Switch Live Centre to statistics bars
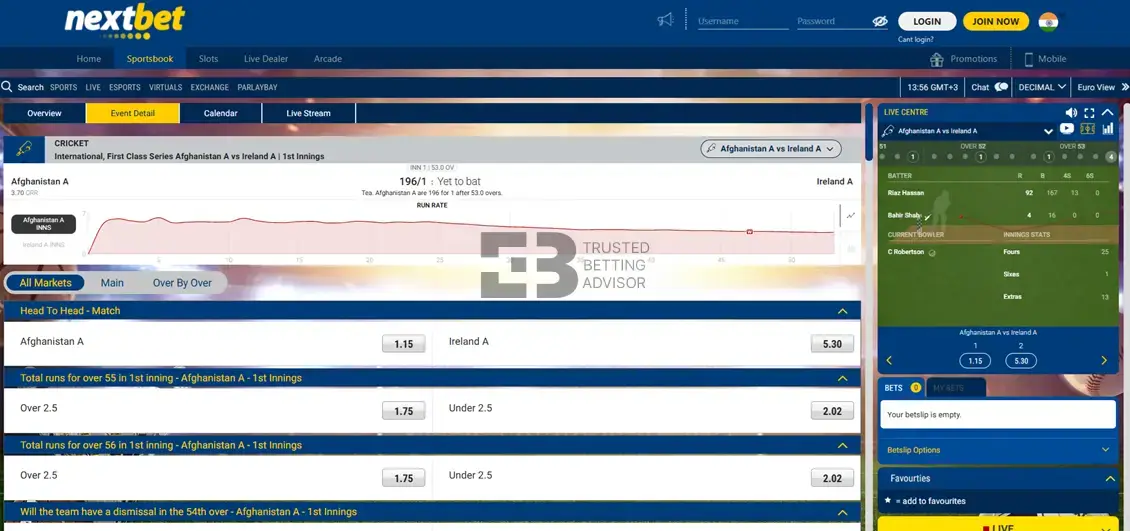 tap(1108, 129)
